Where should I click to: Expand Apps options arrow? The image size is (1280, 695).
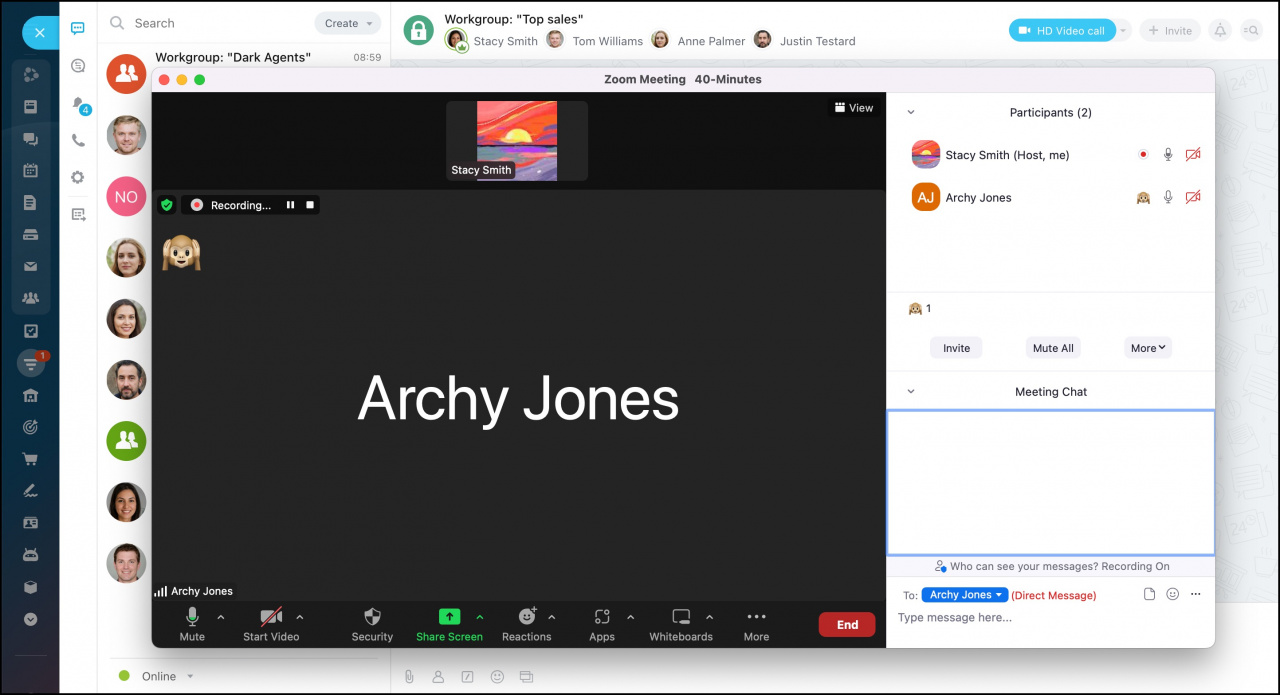tap(630, 617)
